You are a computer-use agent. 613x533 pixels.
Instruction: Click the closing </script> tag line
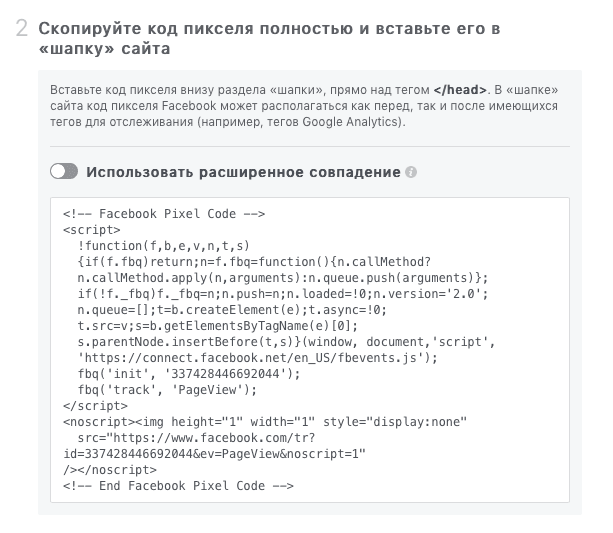click(95, 406)
